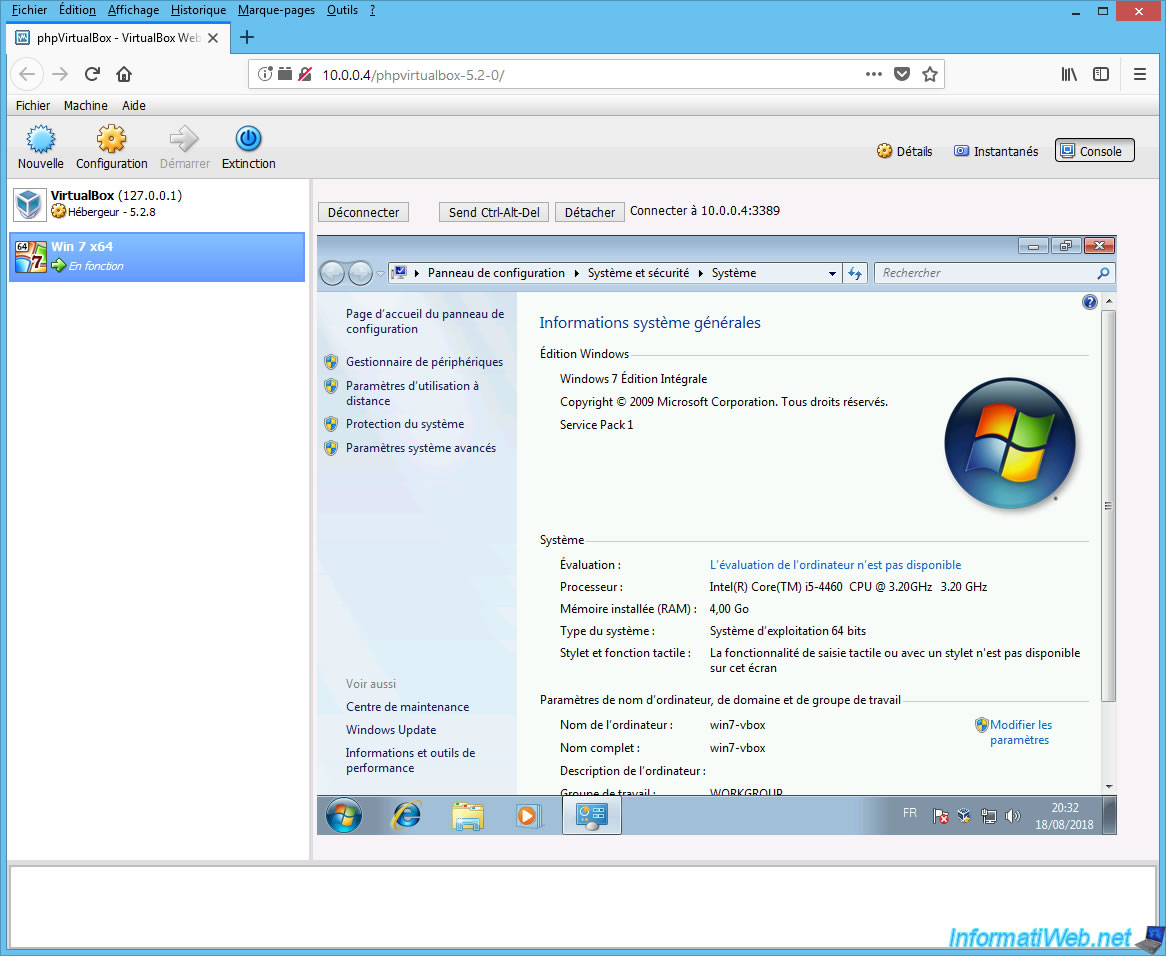1166x956 pixels.
Task: Open Centre de maintenance link
Action: point(408,707)
